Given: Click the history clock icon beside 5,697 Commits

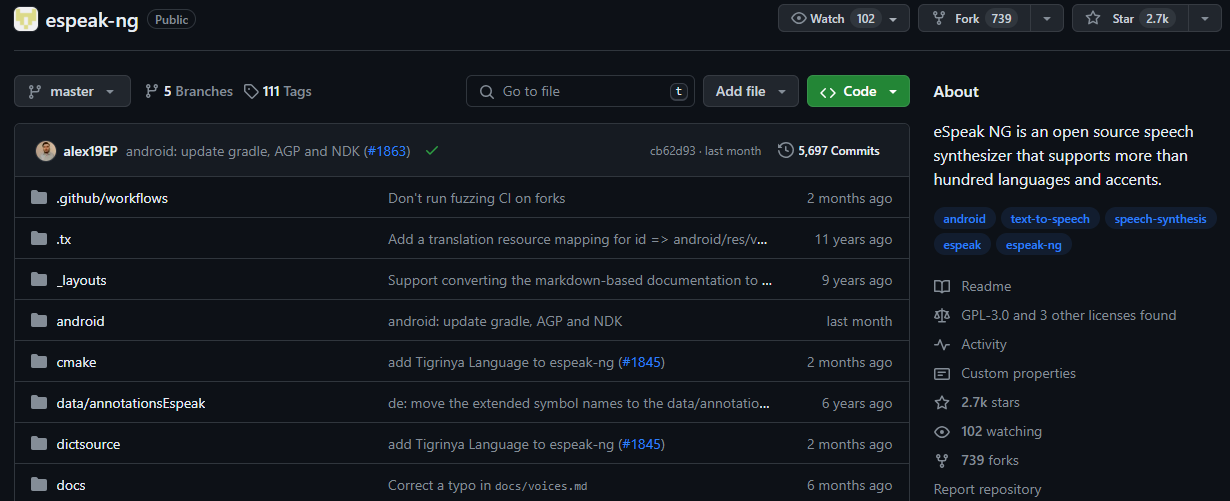Looking at the screenshot, I should [786, 151].
